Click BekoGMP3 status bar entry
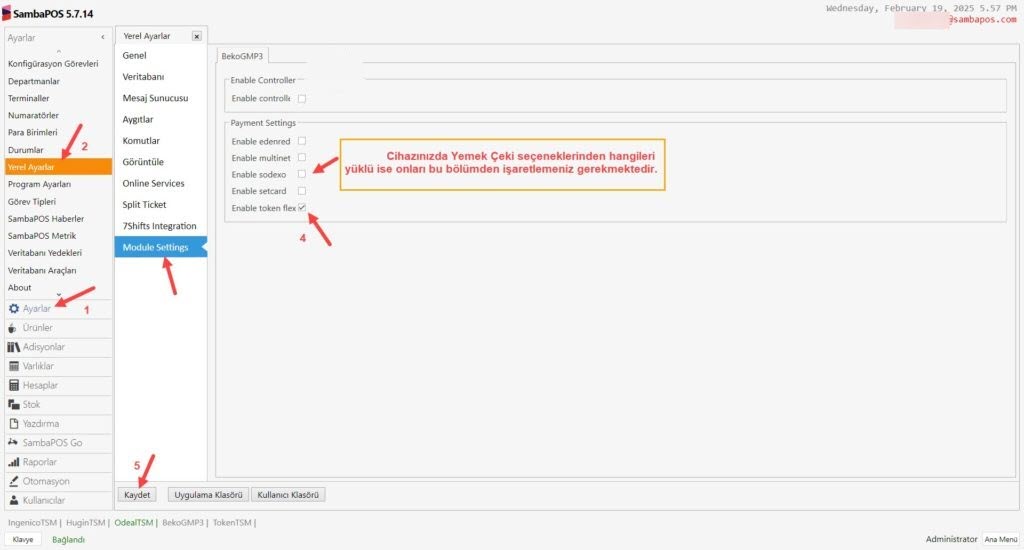Image resolution: width=1024 pixels, height=550 pixels. [x=183, y=523]
